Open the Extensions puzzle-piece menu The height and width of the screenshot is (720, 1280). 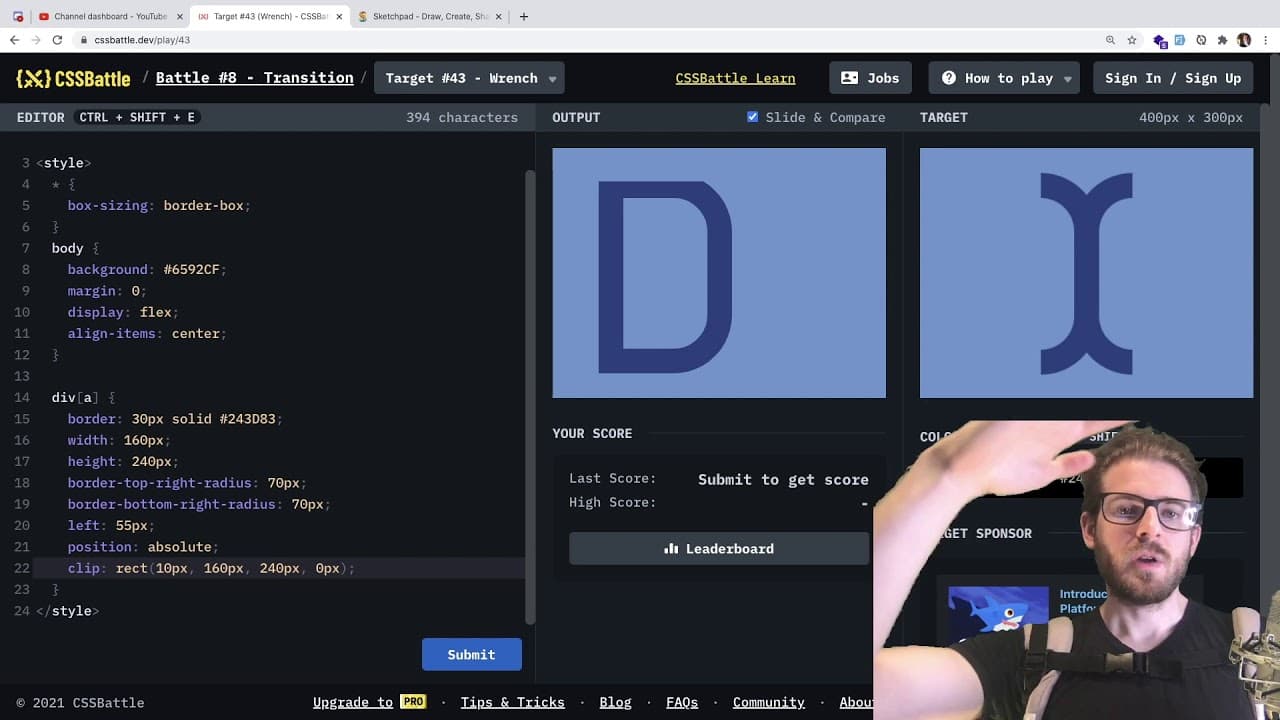[1222, 40]
